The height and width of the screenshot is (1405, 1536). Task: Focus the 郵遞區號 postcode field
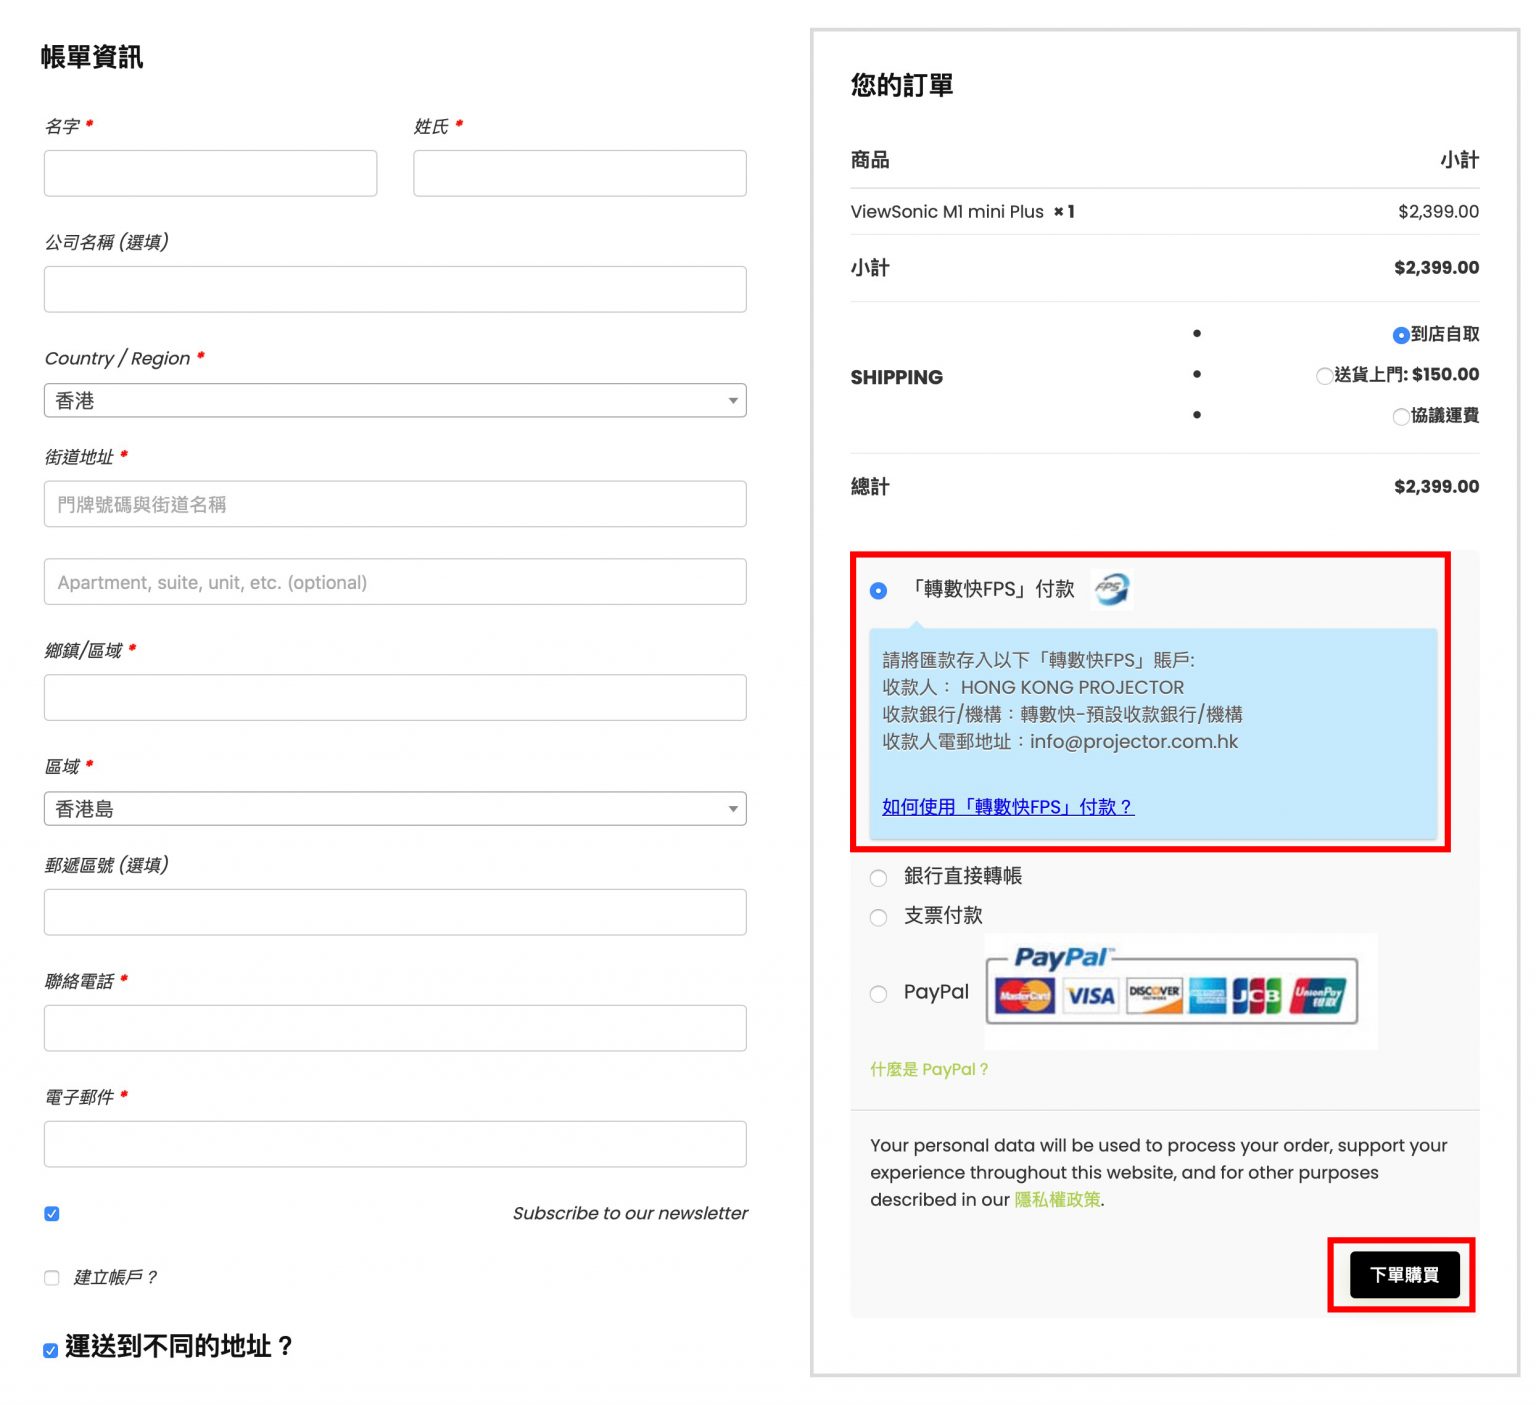tap(395, 912)
